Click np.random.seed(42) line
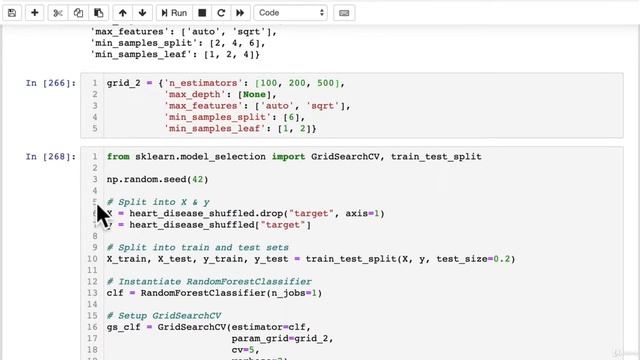 pos(158,180)
